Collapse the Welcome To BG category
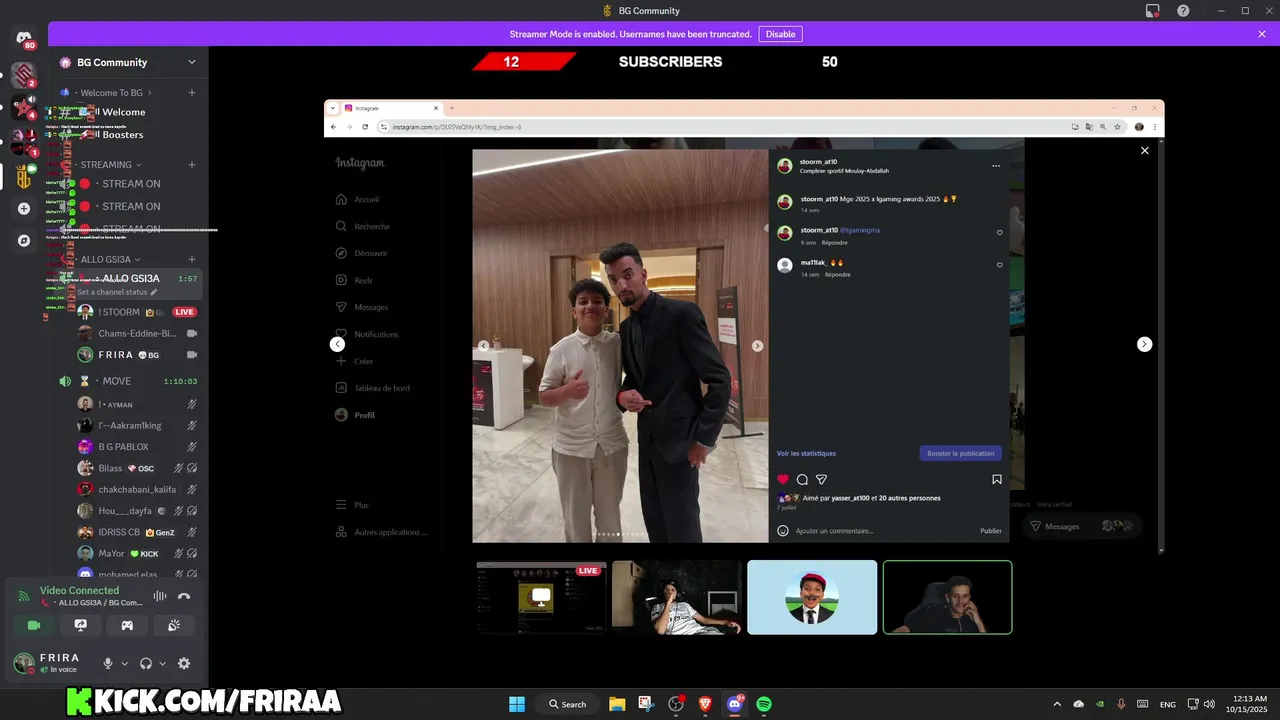 coord(110,93)
